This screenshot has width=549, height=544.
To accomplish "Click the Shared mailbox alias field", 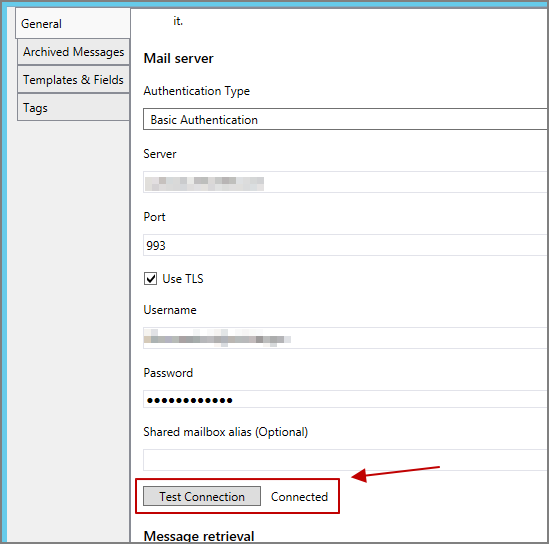I will tap(346, 460).
